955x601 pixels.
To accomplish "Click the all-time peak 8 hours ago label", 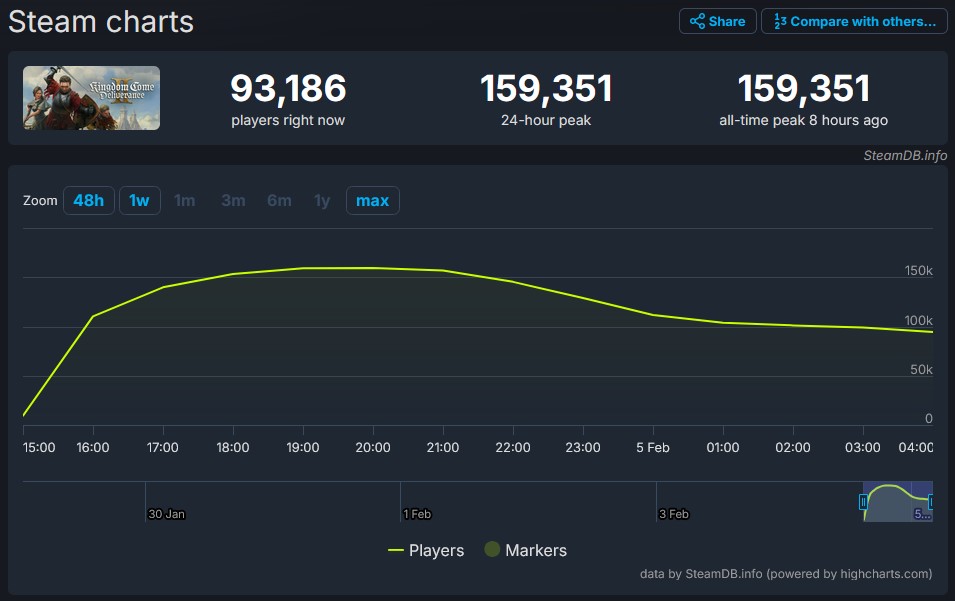I will [x=803, y=121].
